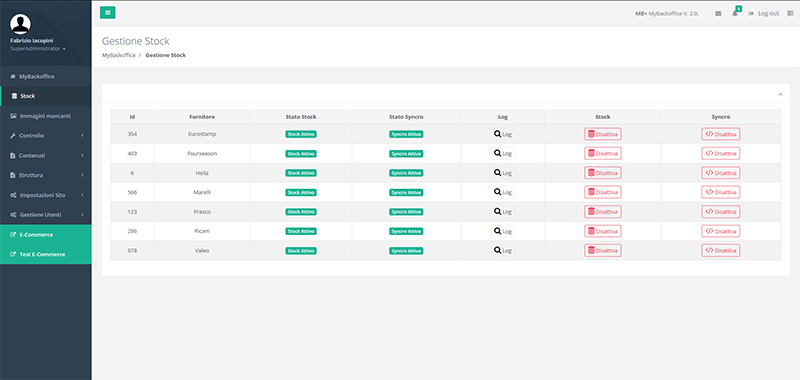This screenshot has height=380, width=800.
Task: Disable Stock for Fourseason
Action: pyautogui.click(x=603, y=154)
